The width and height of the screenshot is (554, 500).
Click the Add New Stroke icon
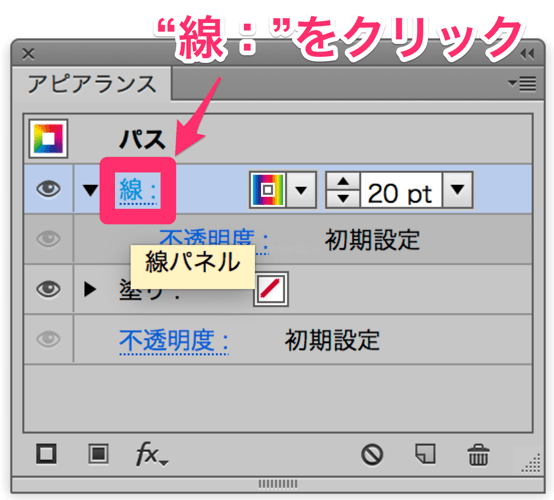pyautogui.click(x=46, y=453)
